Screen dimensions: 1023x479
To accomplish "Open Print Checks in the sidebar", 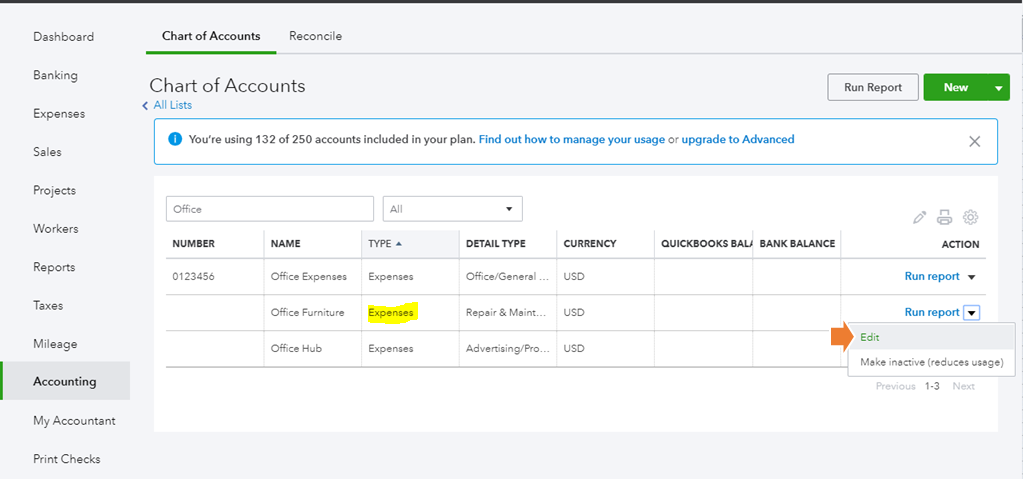I will tap(67, 459).
